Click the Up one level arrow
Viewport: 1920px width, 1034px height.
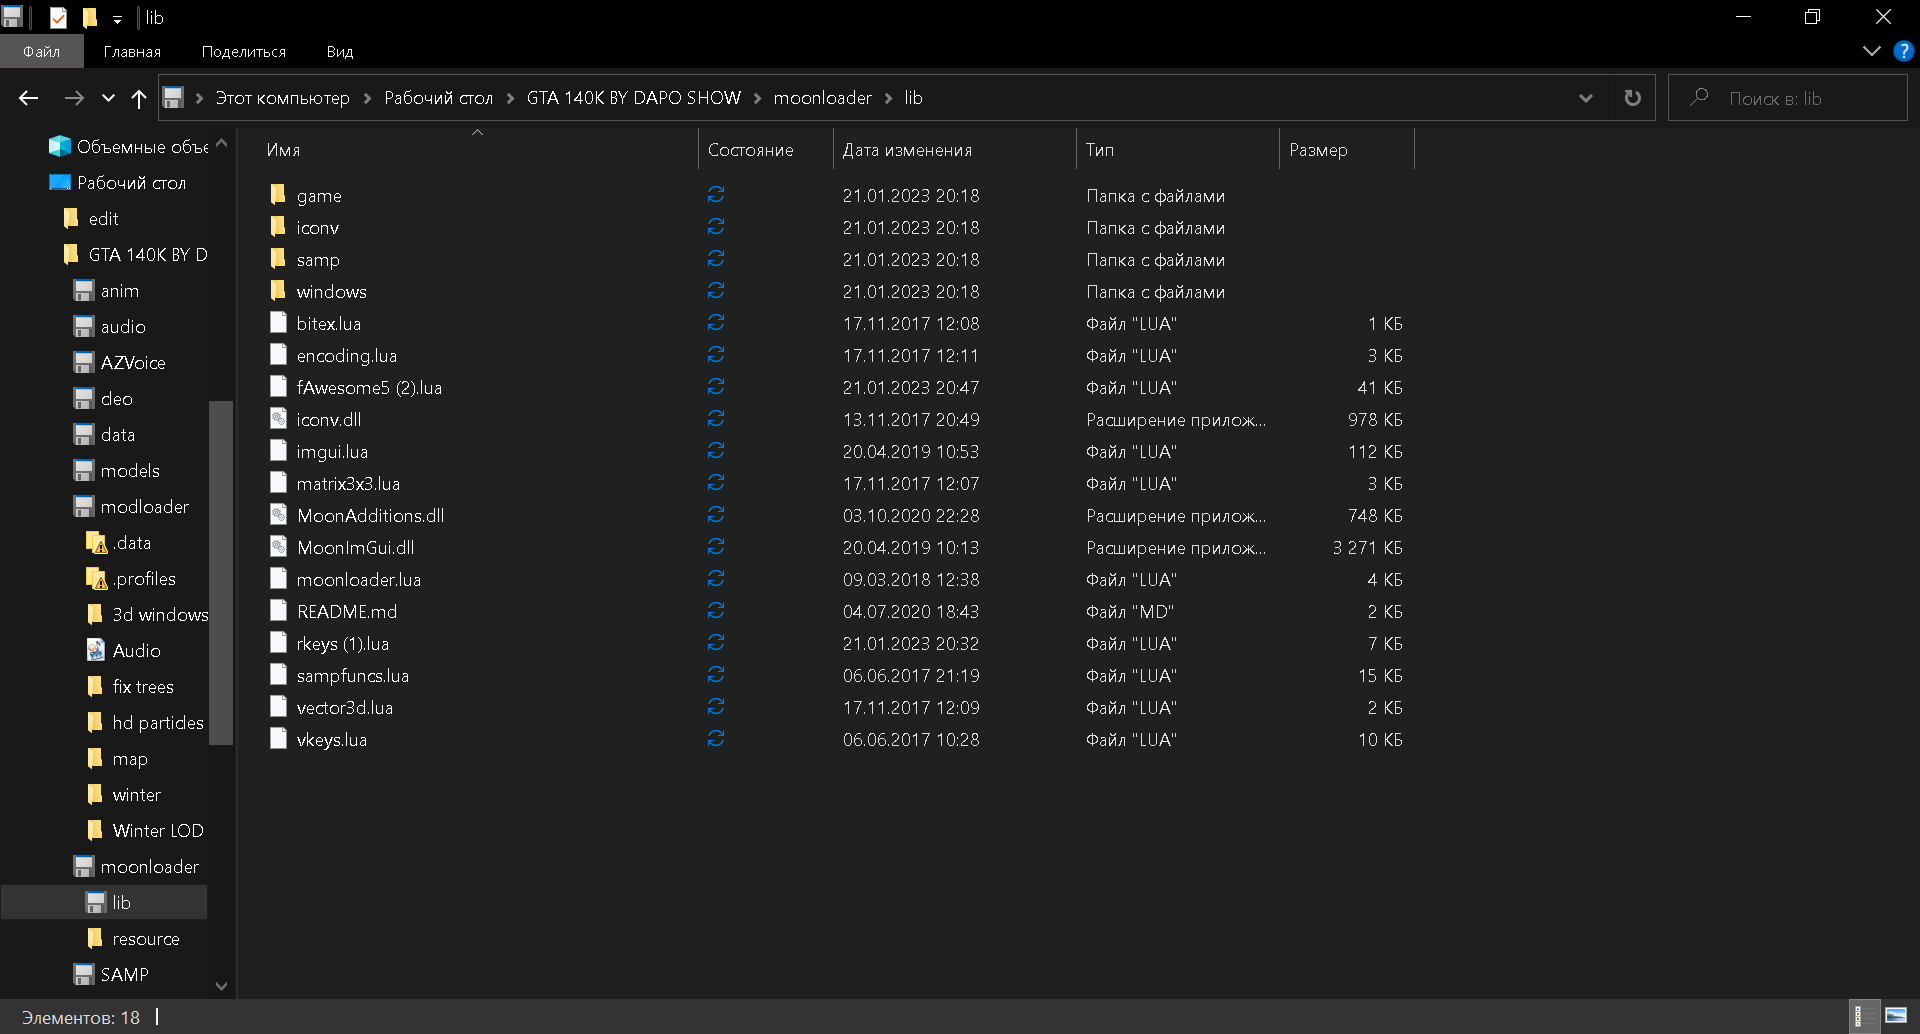[139, 98]
